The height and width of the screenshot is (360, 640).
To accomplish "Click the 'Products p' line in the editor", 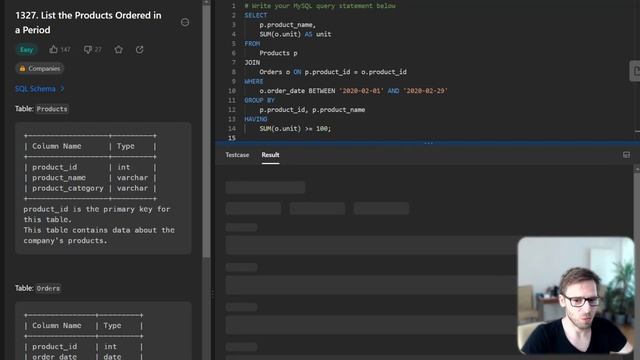I will (x=278, y=53).
